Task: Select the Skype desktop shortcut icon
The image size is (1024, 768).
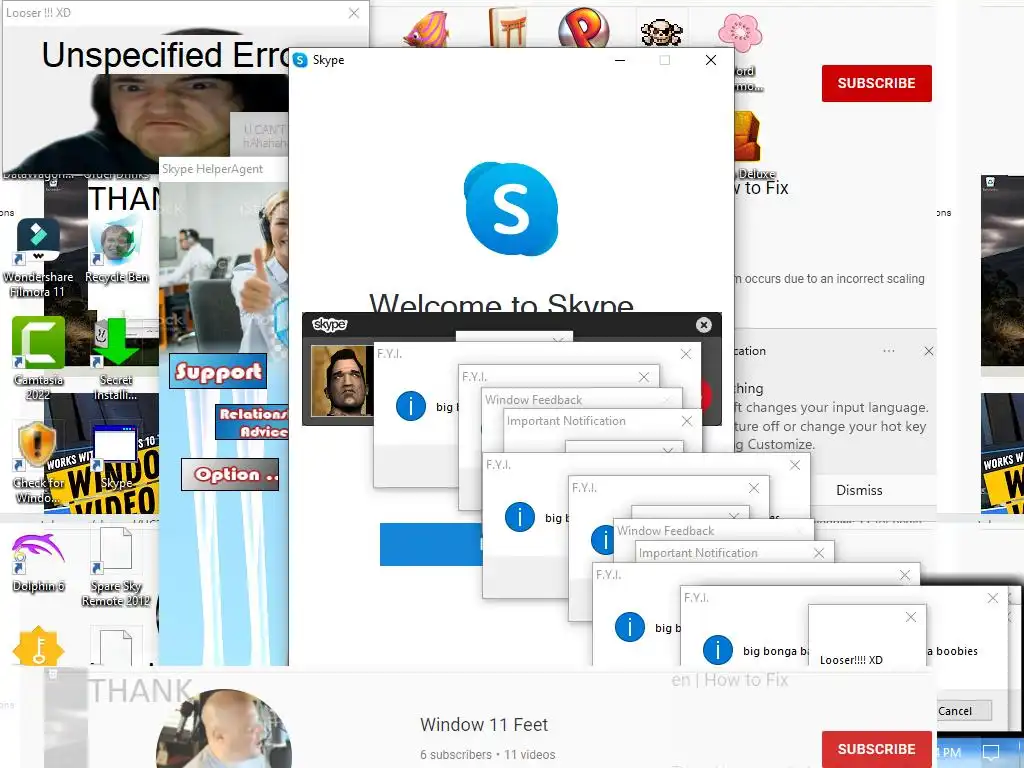Action: point(116,457)
